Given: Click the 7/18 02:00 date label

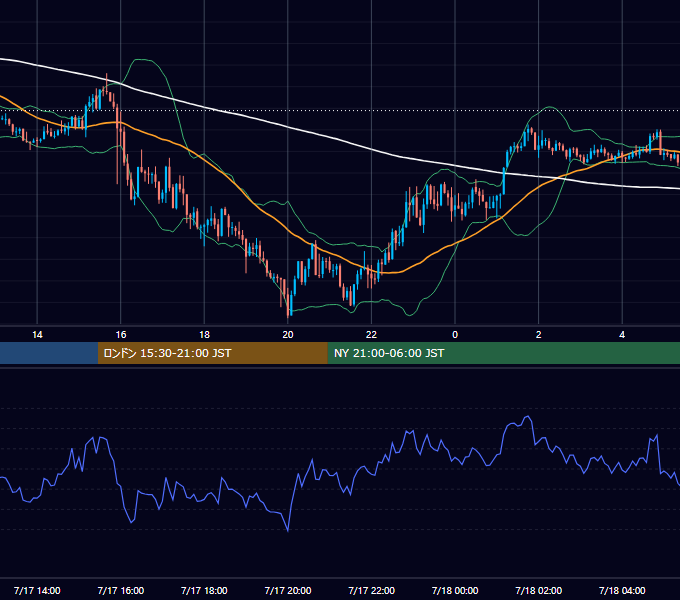Looking at the screenshot, I should point(539,590).
